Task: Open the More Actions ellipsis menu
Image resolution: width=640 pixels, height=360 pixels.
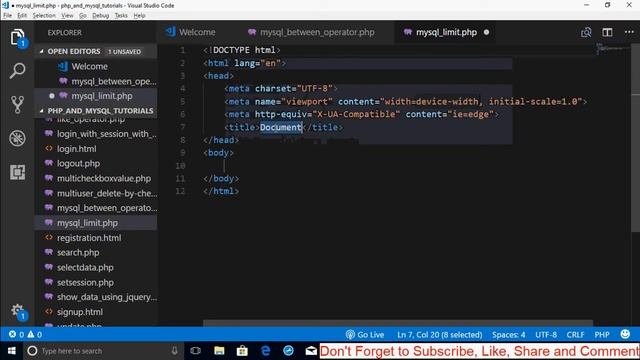Action: point(629,32)
